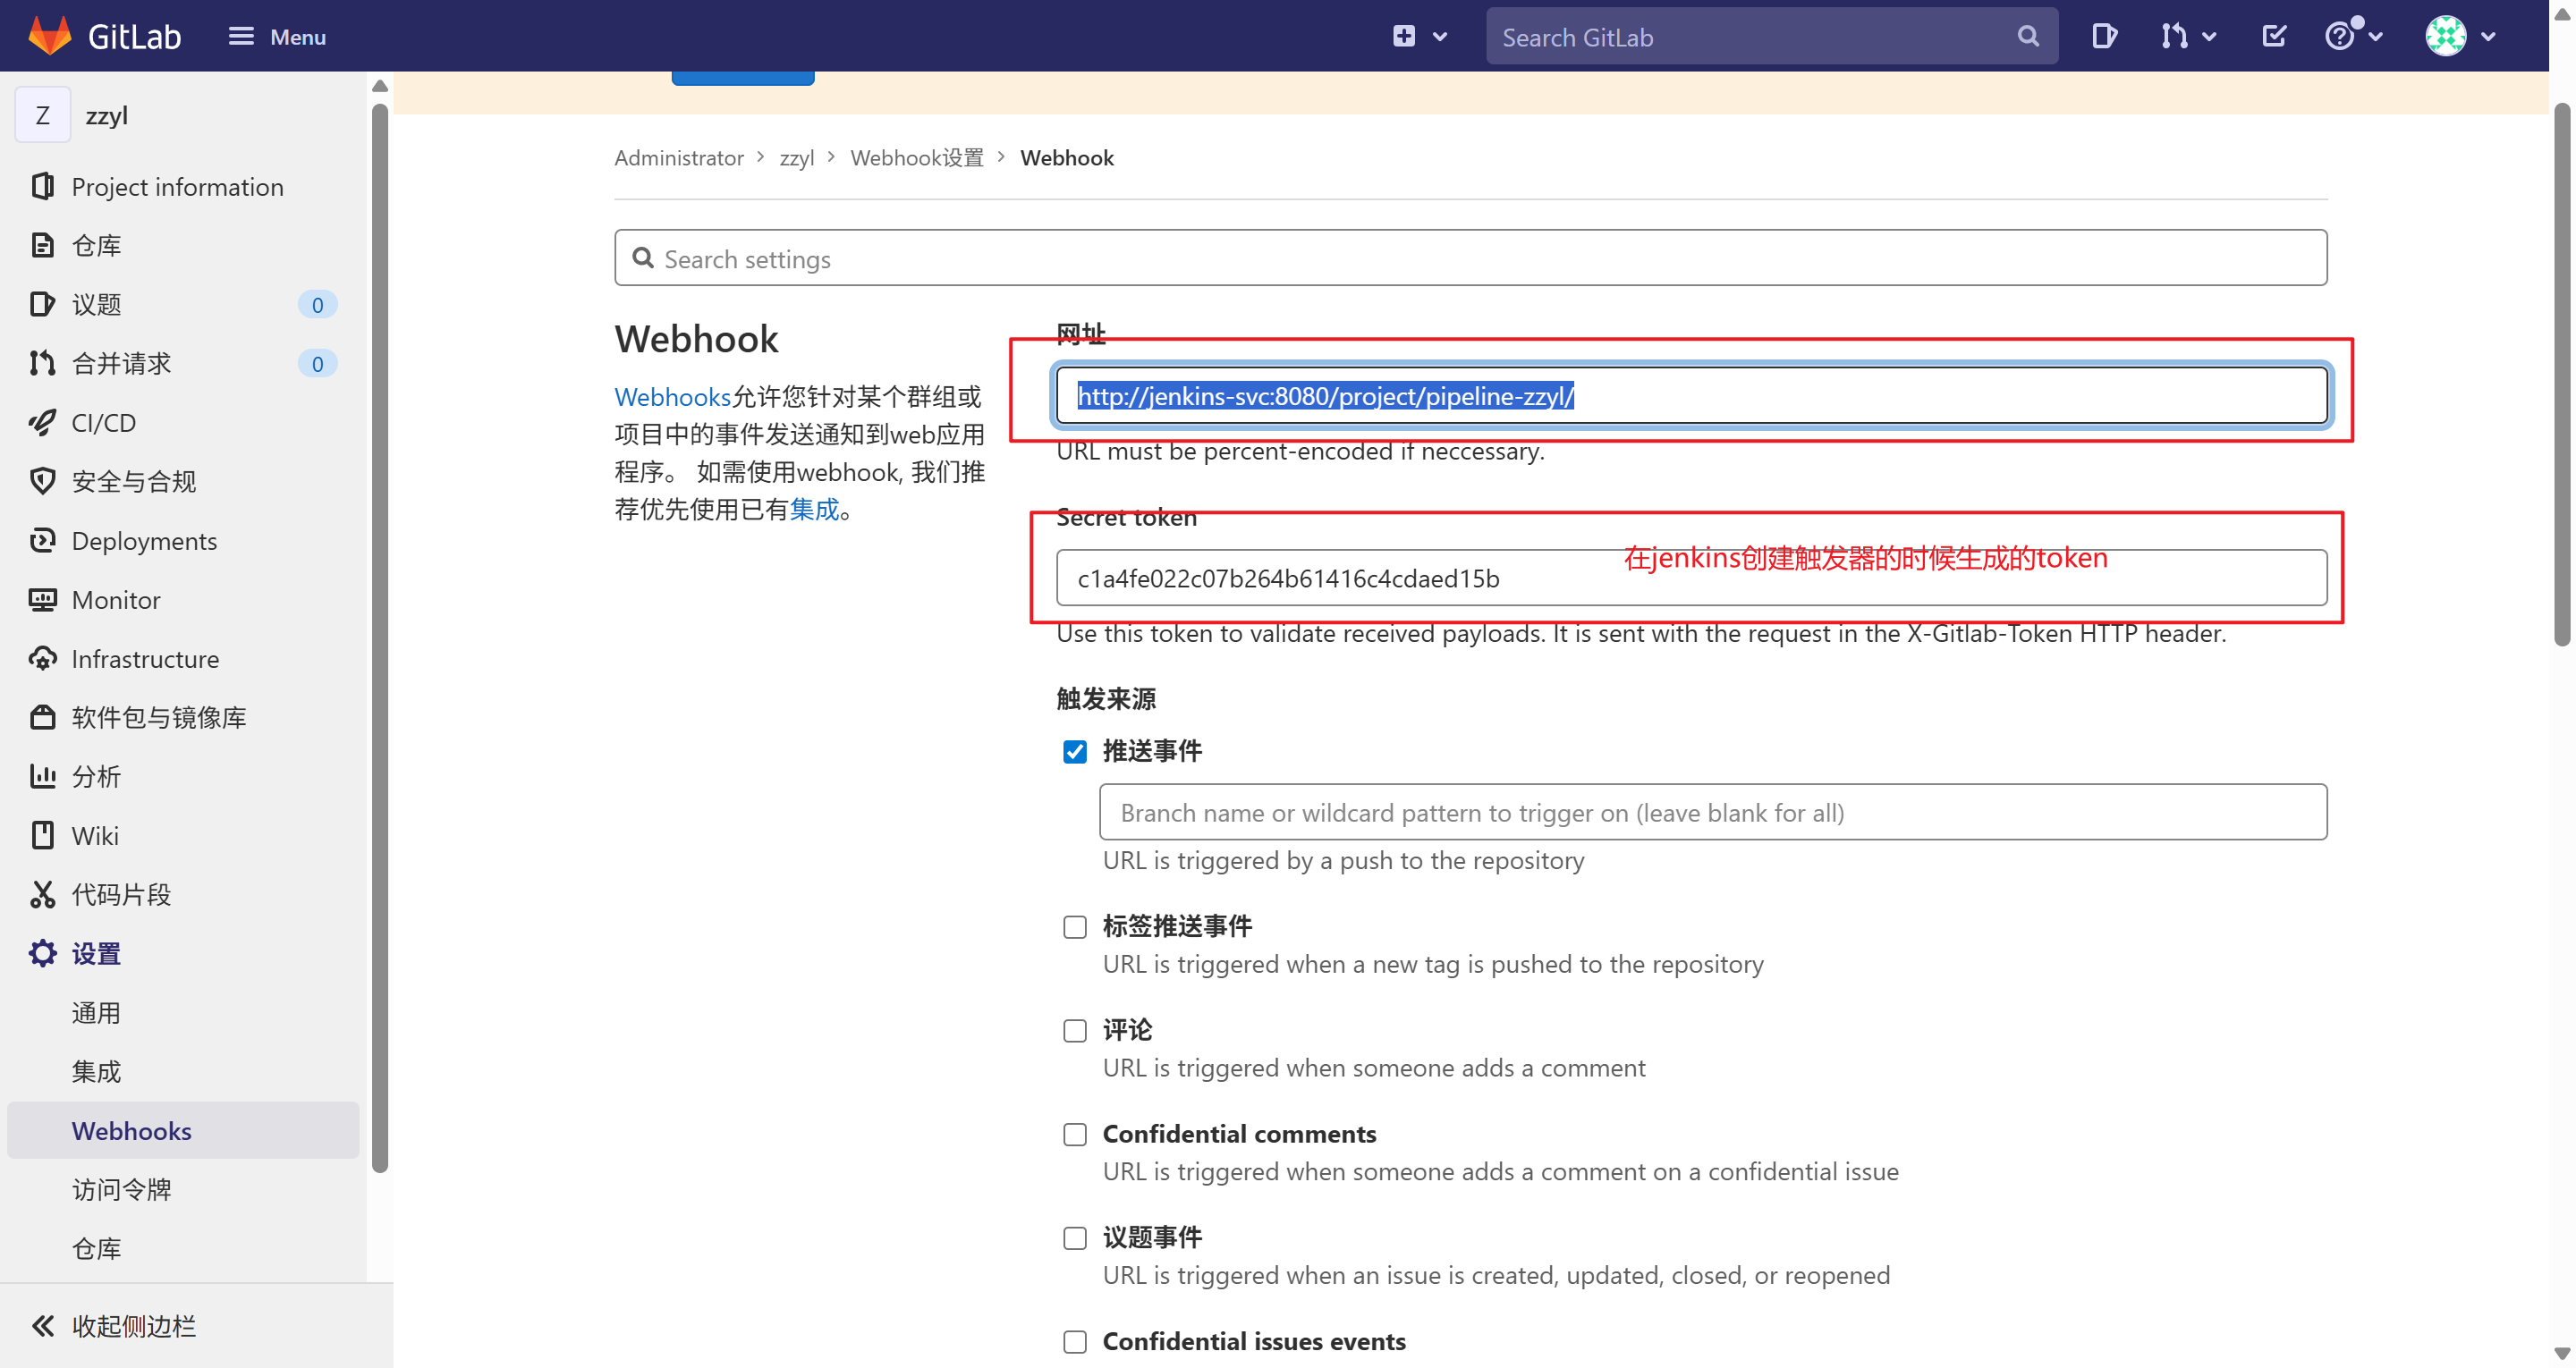Focus the Search settings field
The image size is (2576, 1368).
(x=1470, y=258)
